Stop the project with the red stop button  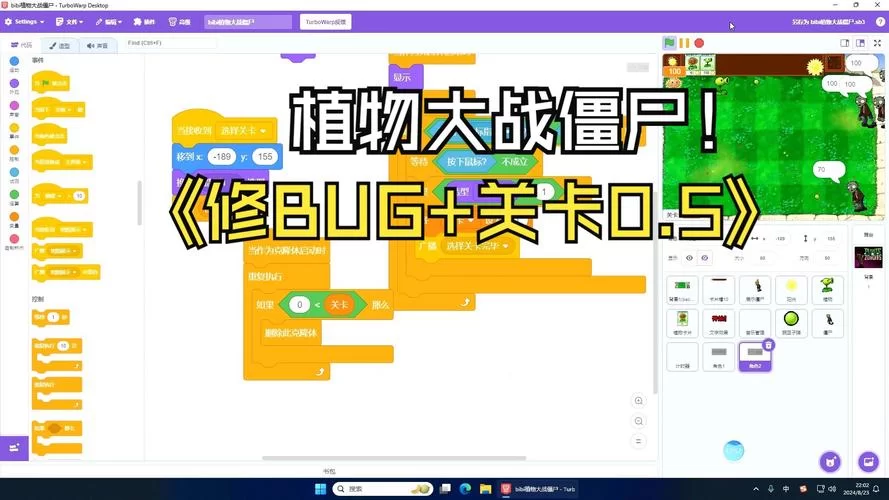(x=699, y=43)
